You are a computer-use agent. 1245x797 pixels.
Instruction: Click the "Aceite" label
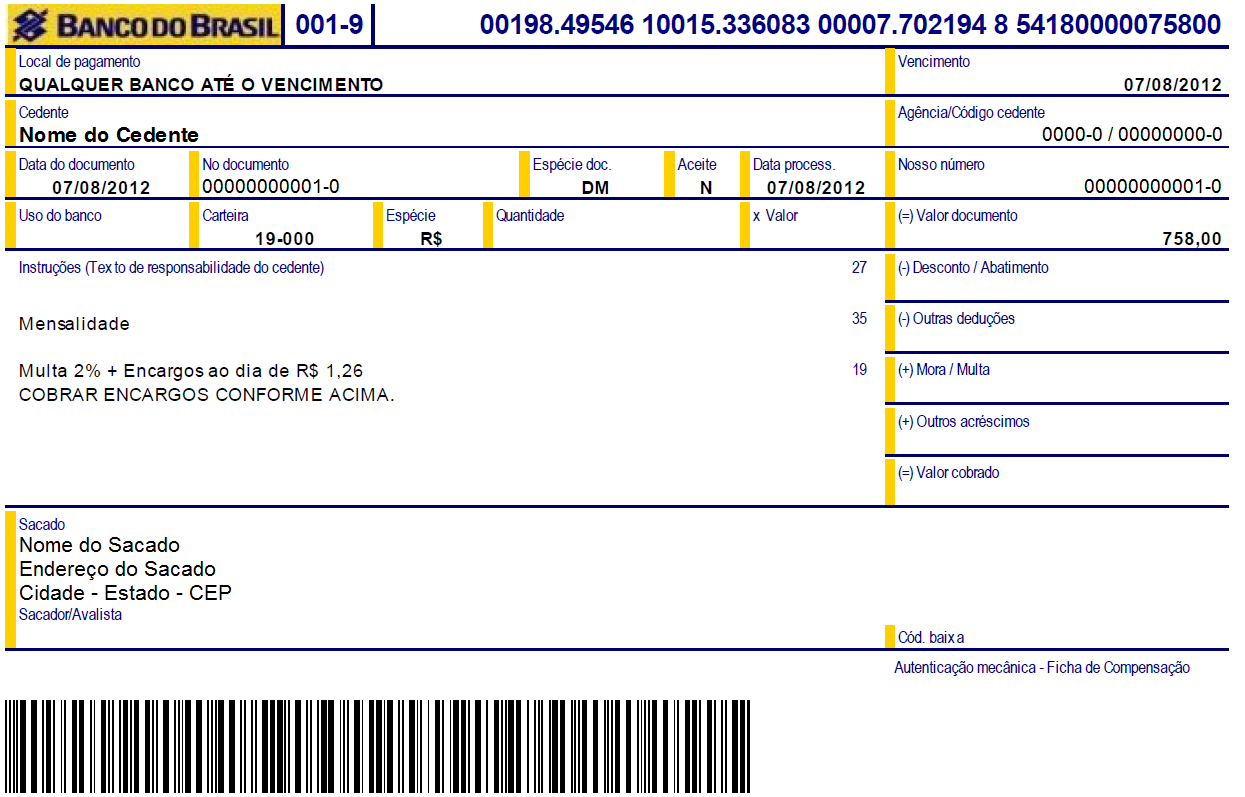tap(697, 164)
